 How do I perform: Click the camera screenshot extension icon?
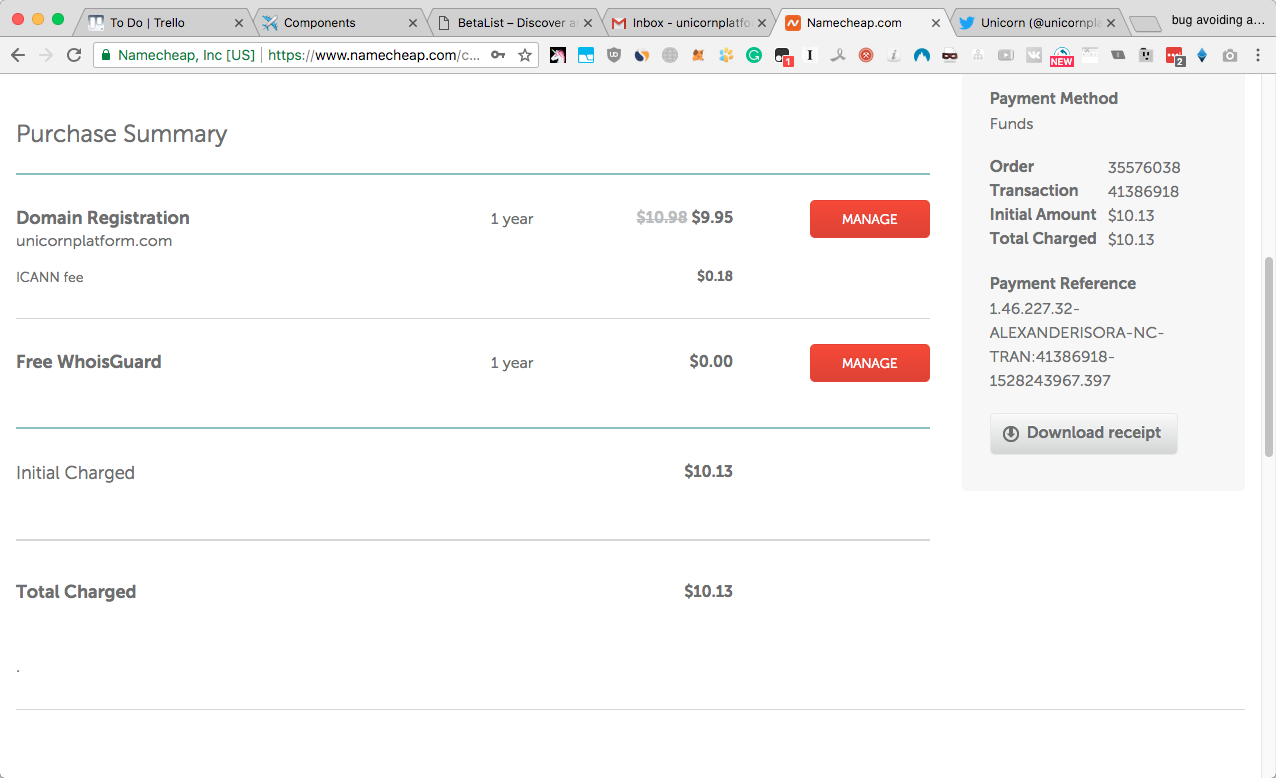[x=1230, y=56]
